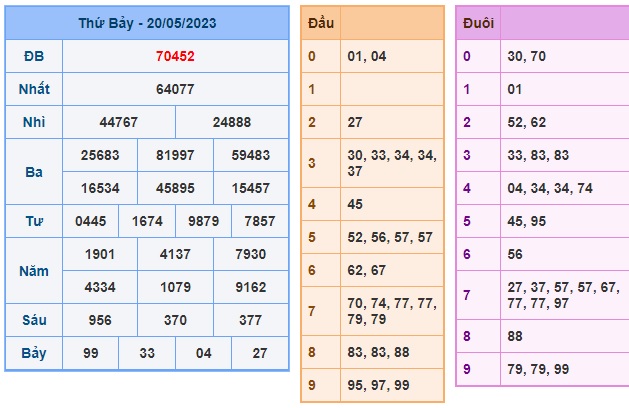The width and height of the screenshot is (629, 408).
Task: Click the 'Nhất' row label
Action: pos(34,89)
